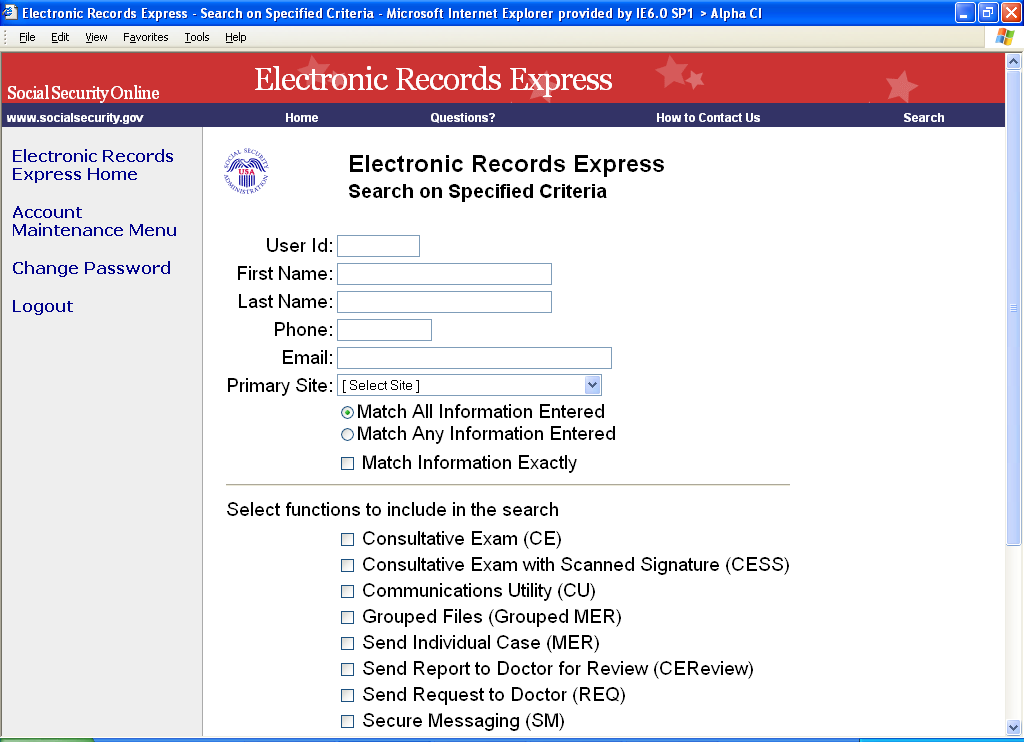The height and width of the screenshot is (742, 1024).
Task: Focus the First Name text box
Action: (444, 274)
